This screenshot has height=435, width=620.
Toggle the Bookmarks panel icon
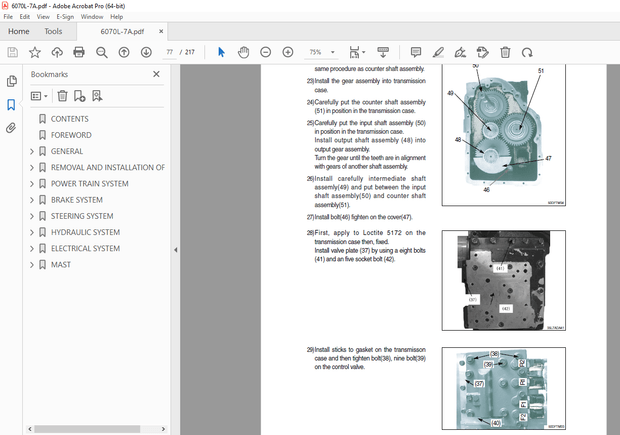[11, 105]
